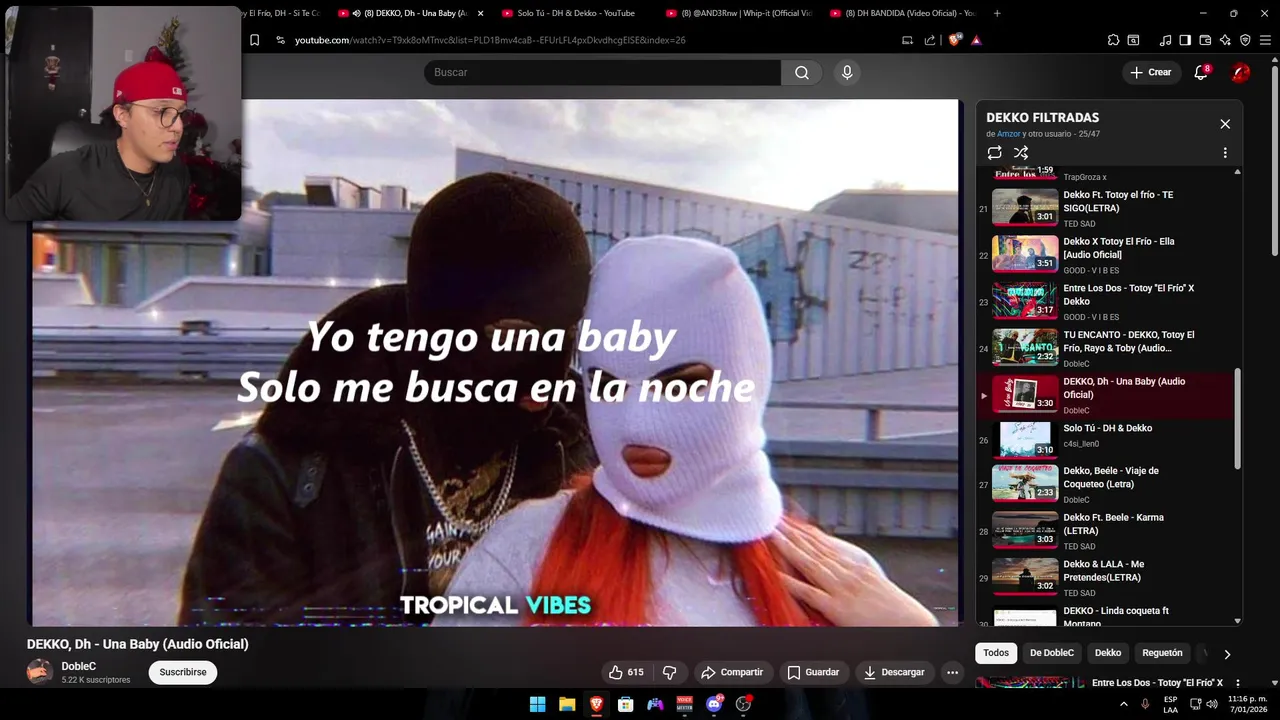Open more video actions three-dot menu
This screenshot has height=720, width=1280.
click(953, 672)
